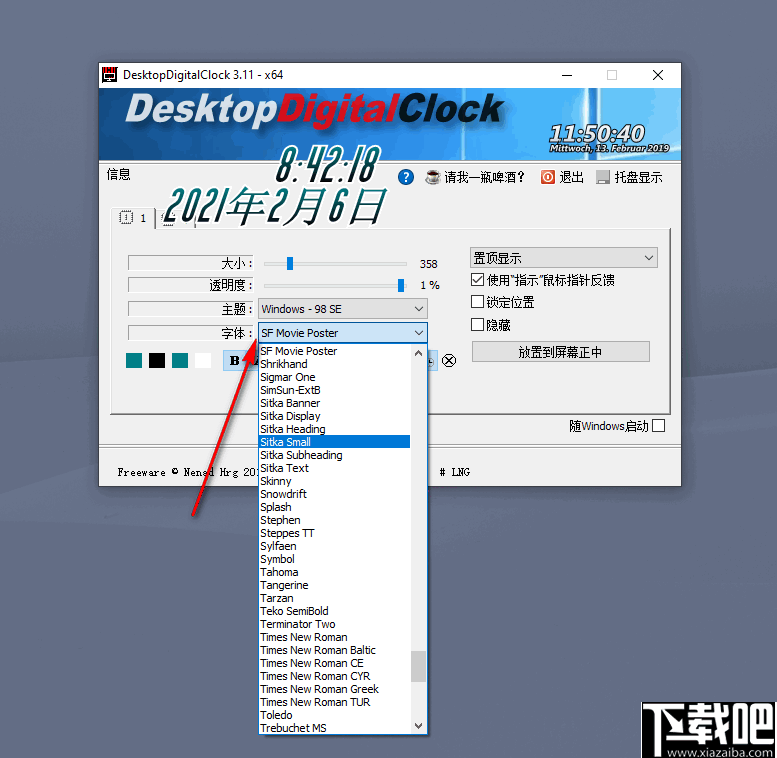Select Trebuchet MS font

pyautogui.click(x=334, y=728)
